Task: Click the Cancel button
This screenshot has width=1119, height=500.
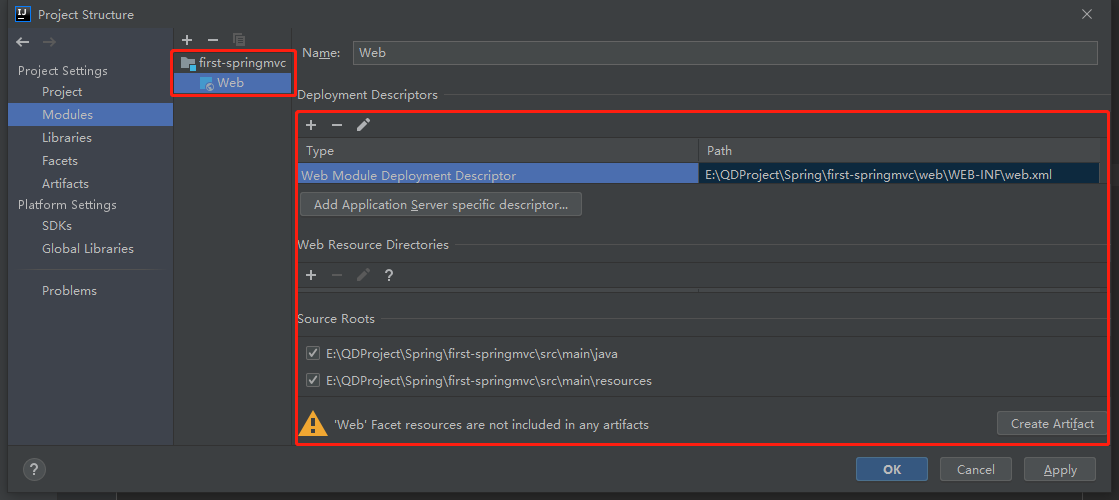Action: (976, 469)
